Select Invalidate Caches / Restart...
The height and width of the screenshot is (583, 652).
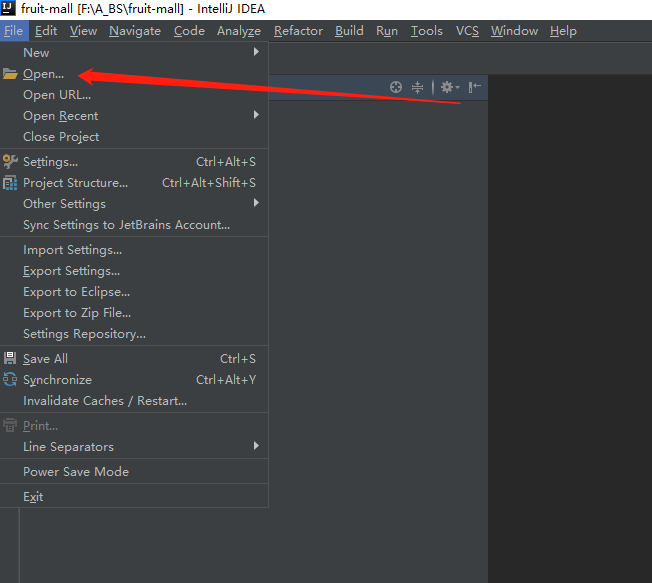[134, 401]
